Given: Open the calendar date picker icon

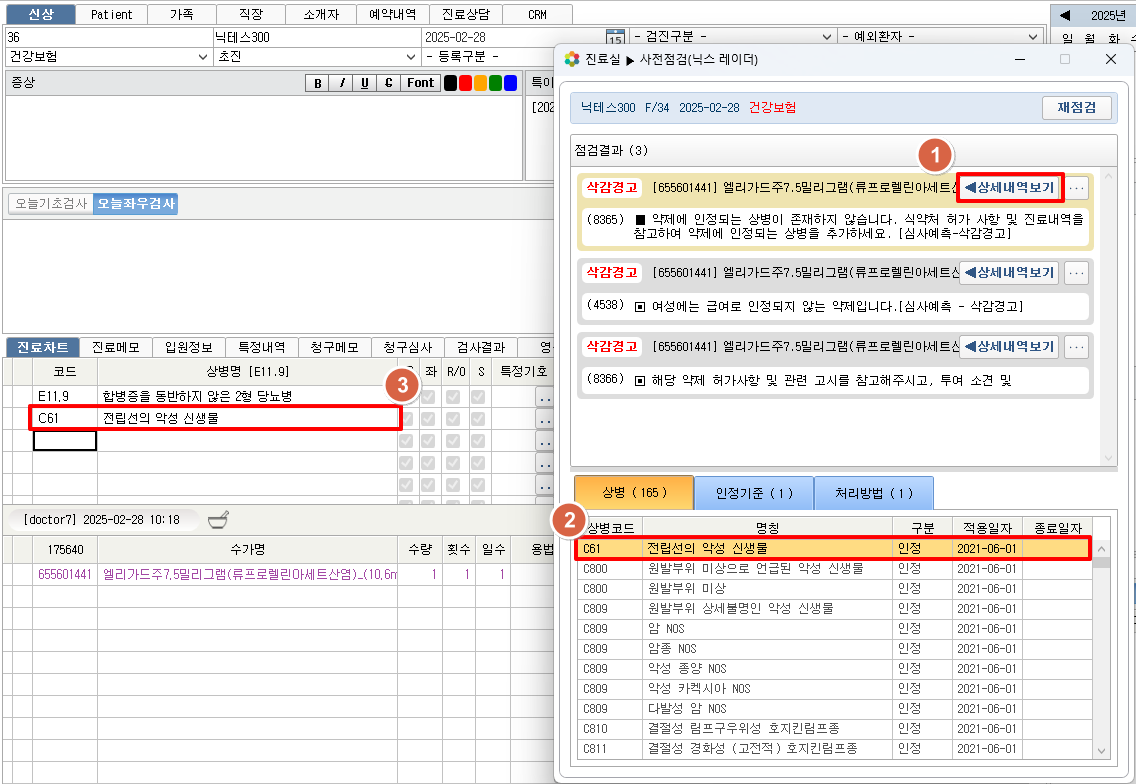Looking at the screenshot, I should [x=615, y=38].
